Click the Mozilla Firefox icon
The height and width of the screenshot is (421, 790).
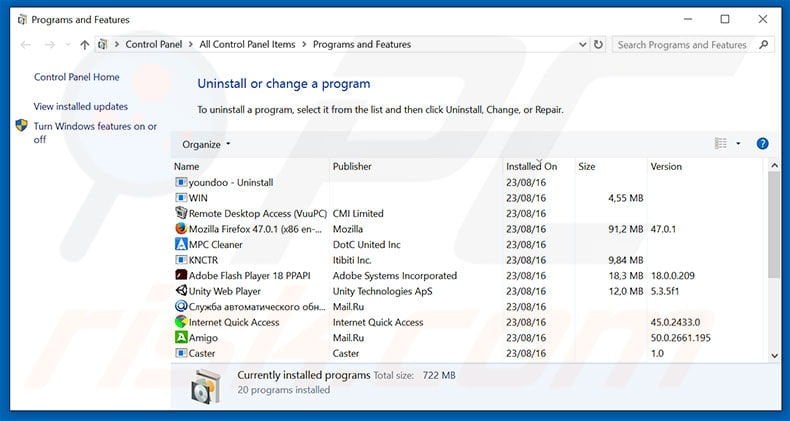(x=181, y=229)
